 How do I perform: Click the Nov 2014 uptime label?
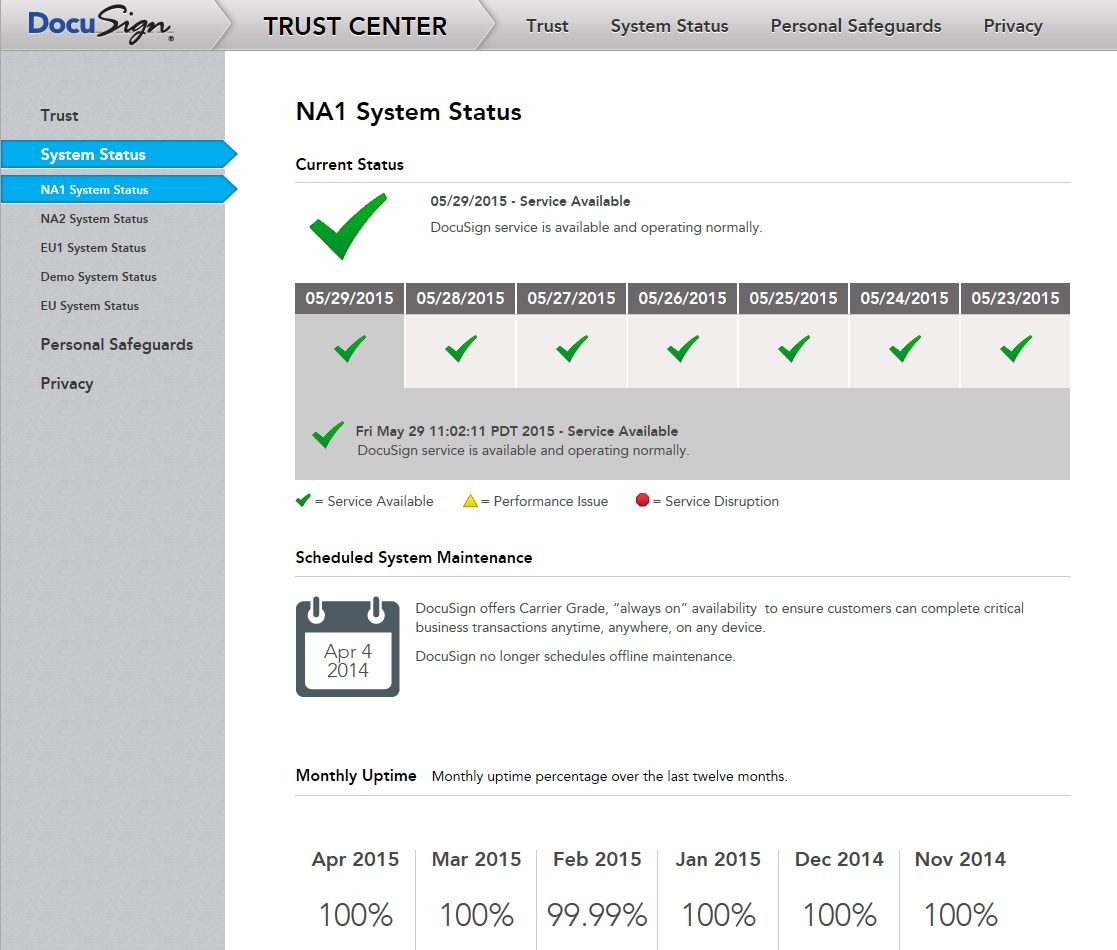(960, 860)
